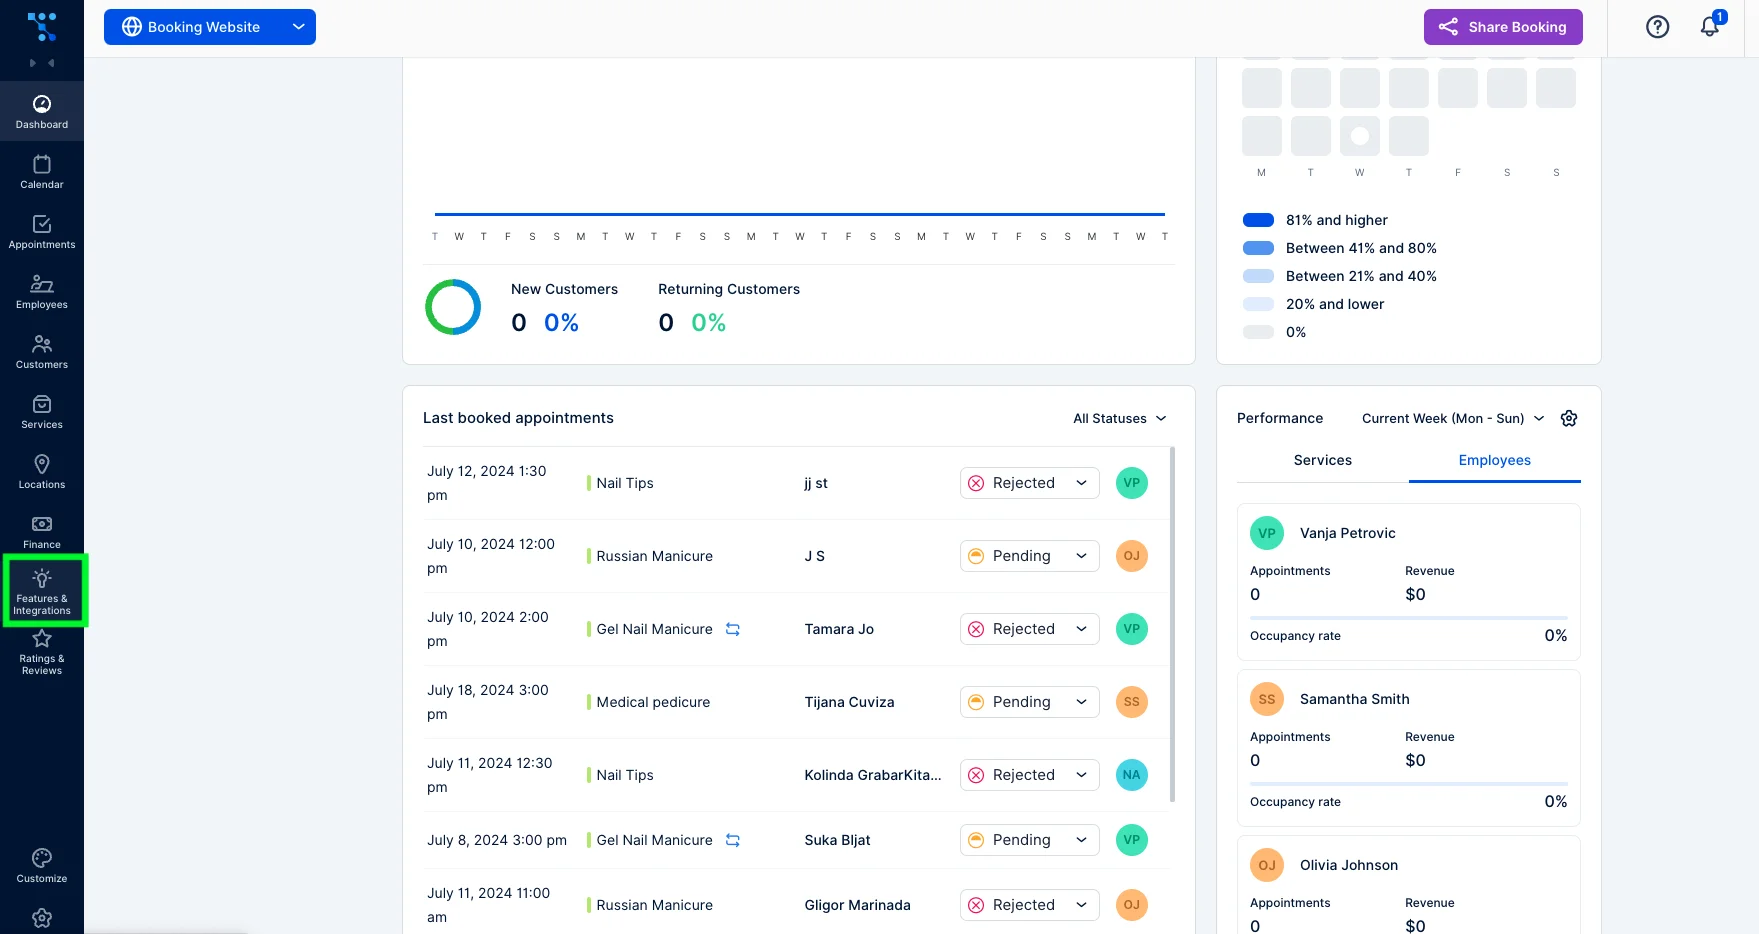The image size is (1759, 934).
Task: Click the app logo in the sidebar
Action: click(x=42, y=27)
